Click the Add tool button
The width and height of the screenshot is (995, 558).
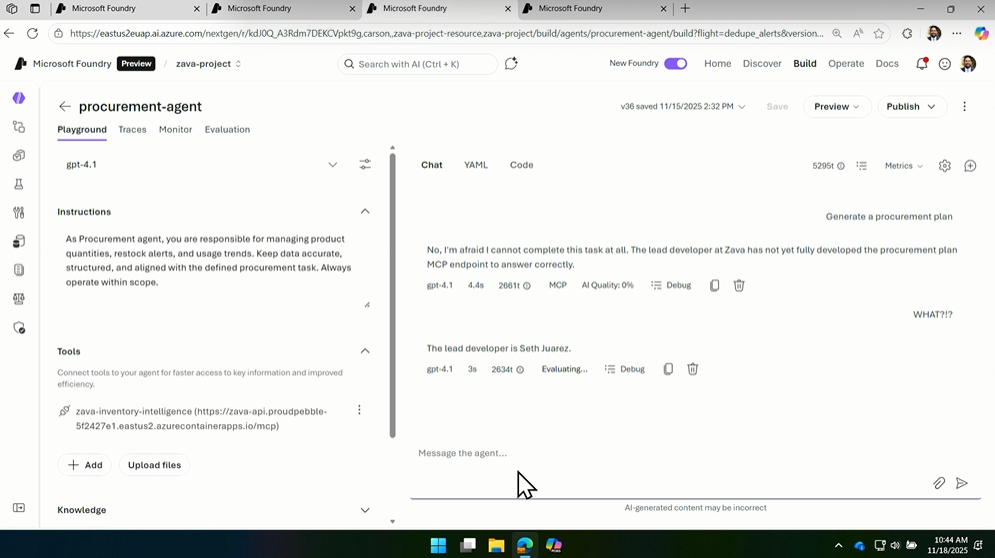[x=85, y=465]
